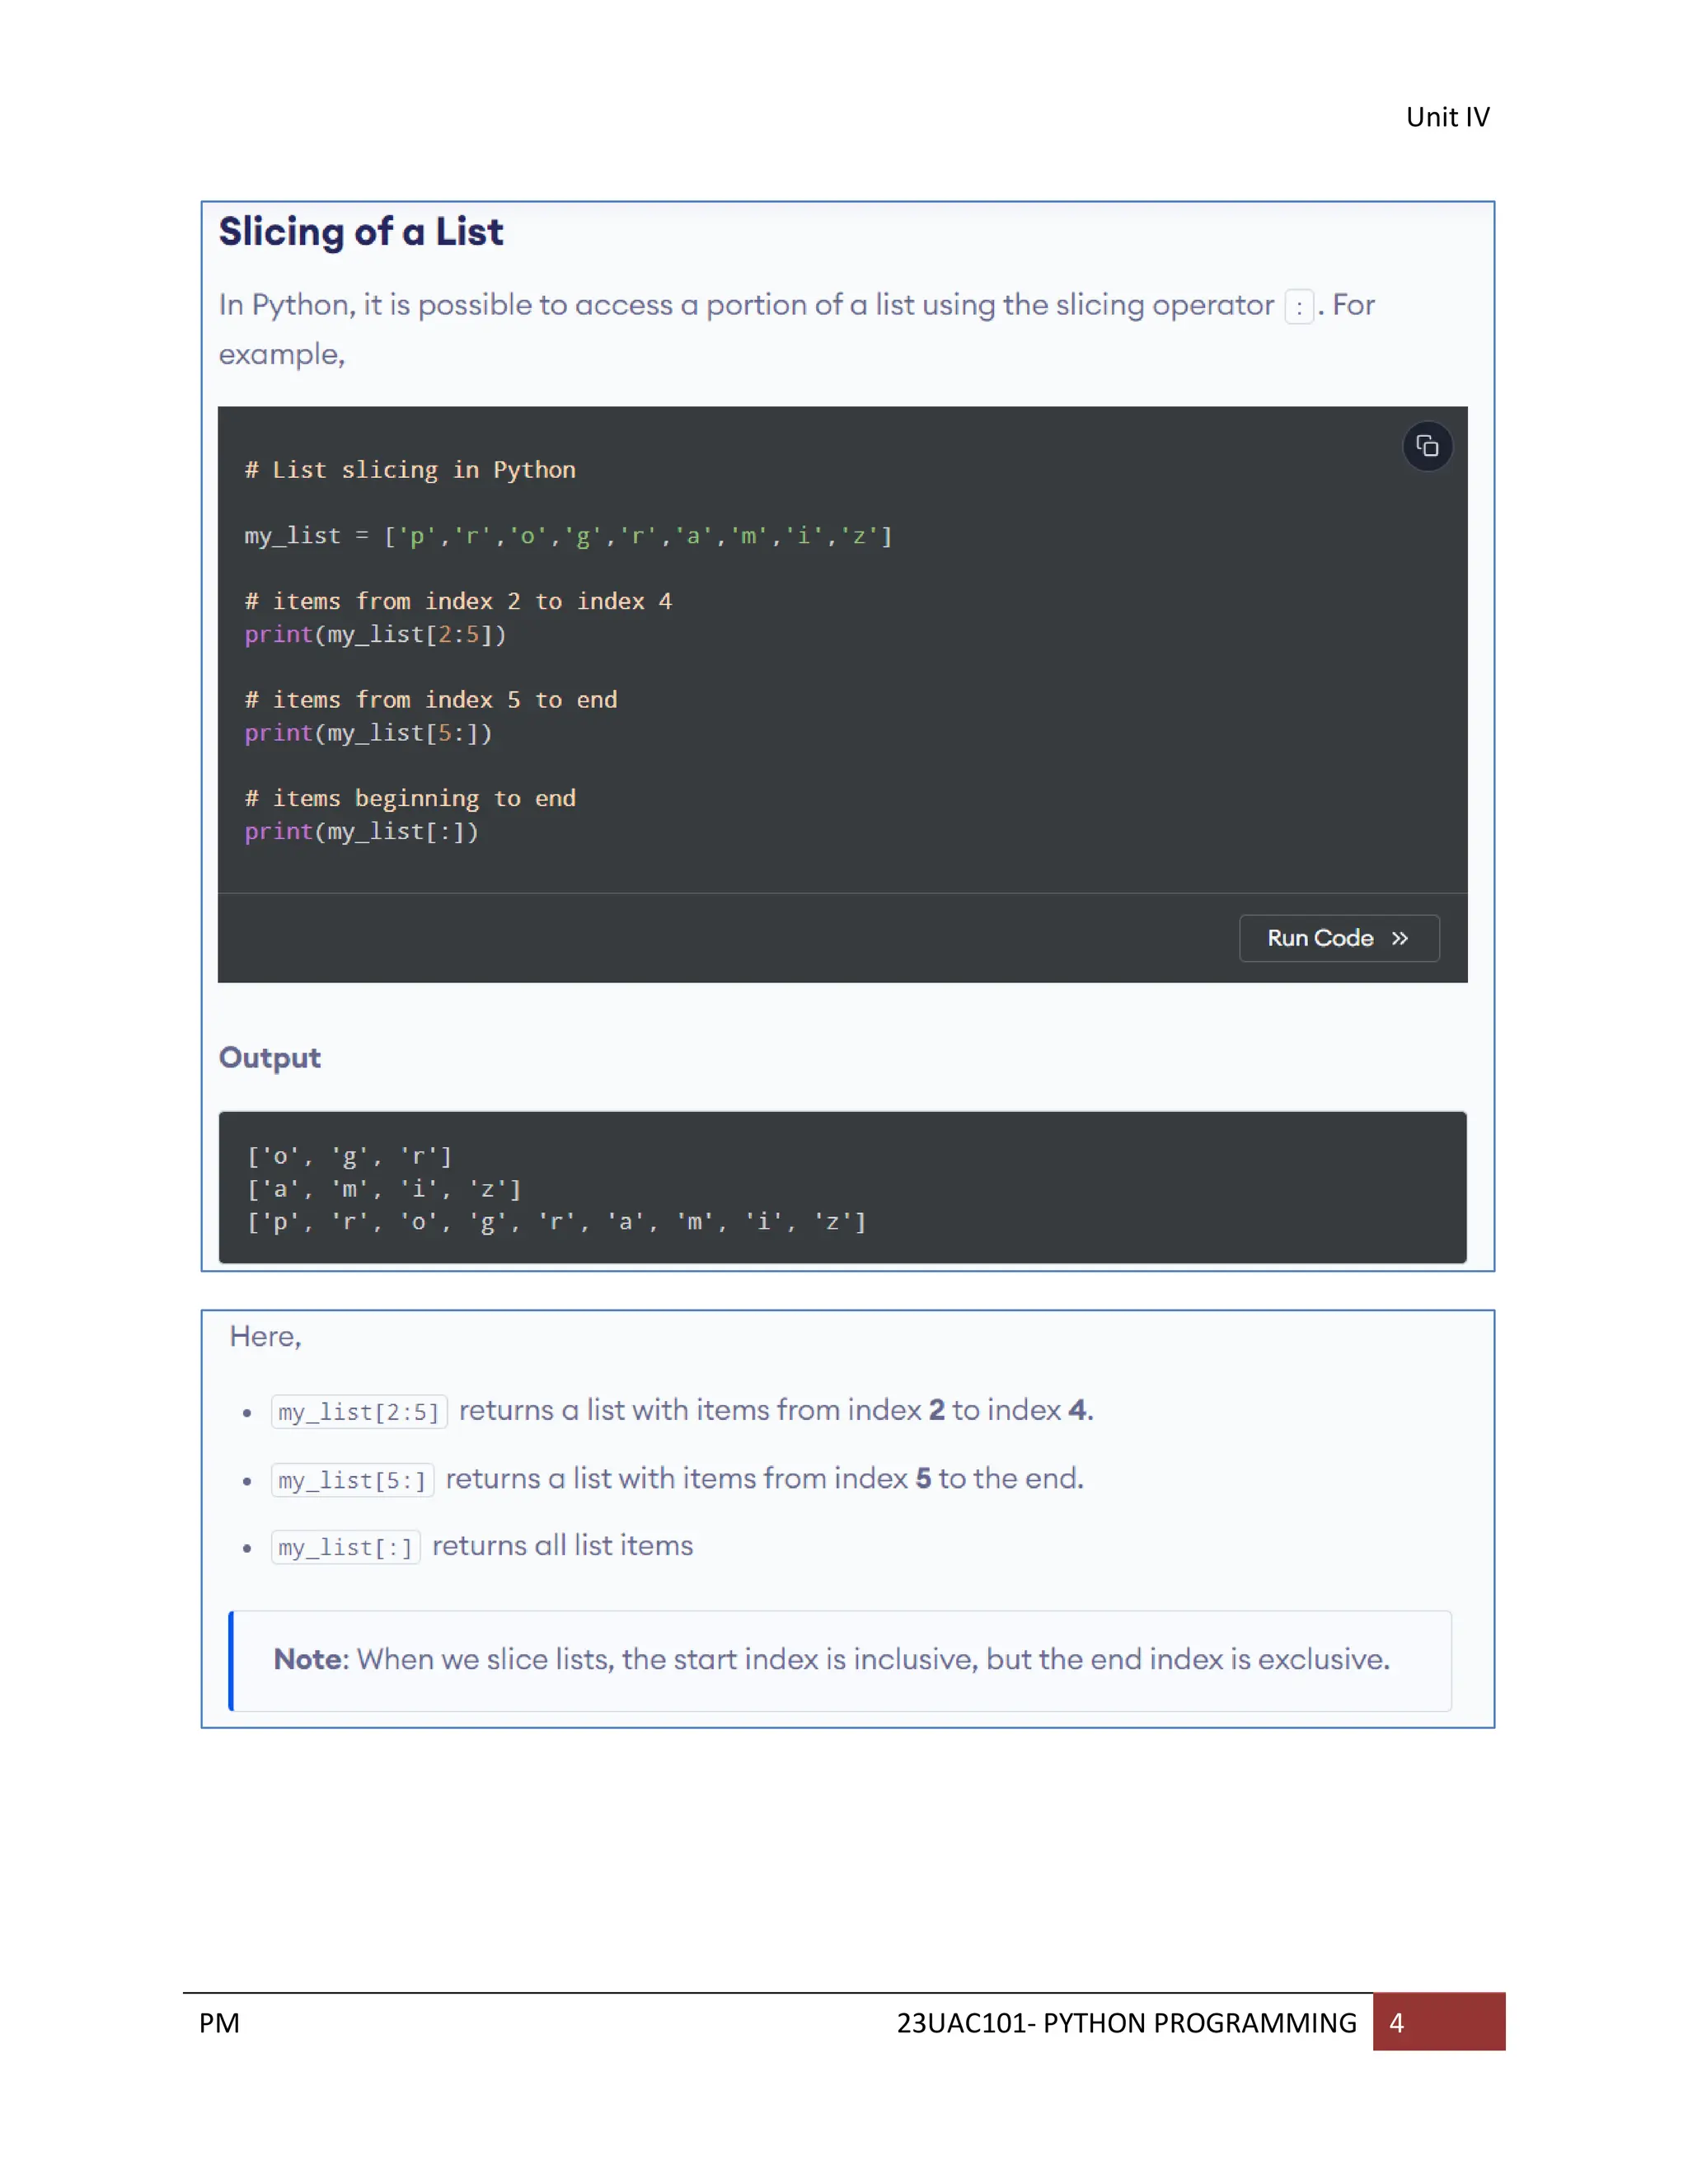Click the 'Slicing of a List' heading

point(361,232)
